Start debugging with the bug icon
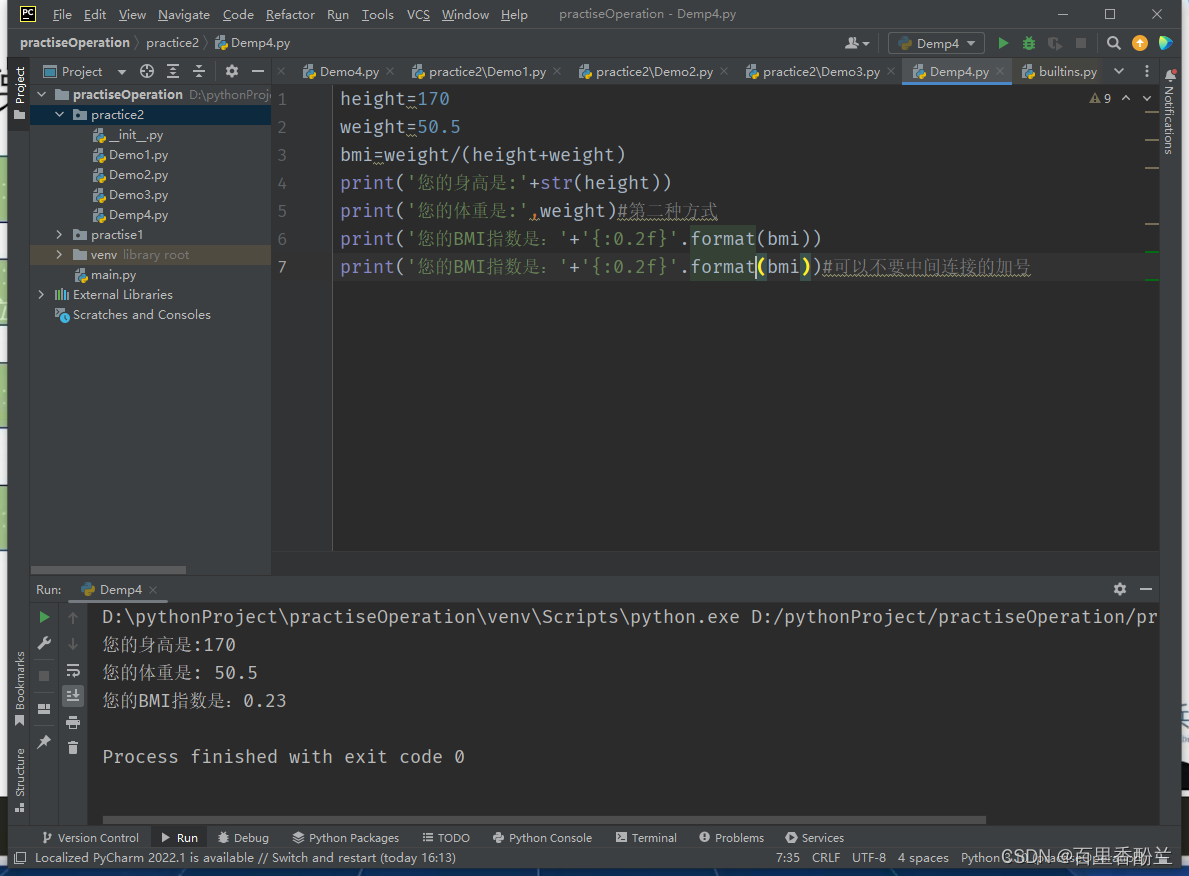Screen dimensions: 1189x876 1029,43
